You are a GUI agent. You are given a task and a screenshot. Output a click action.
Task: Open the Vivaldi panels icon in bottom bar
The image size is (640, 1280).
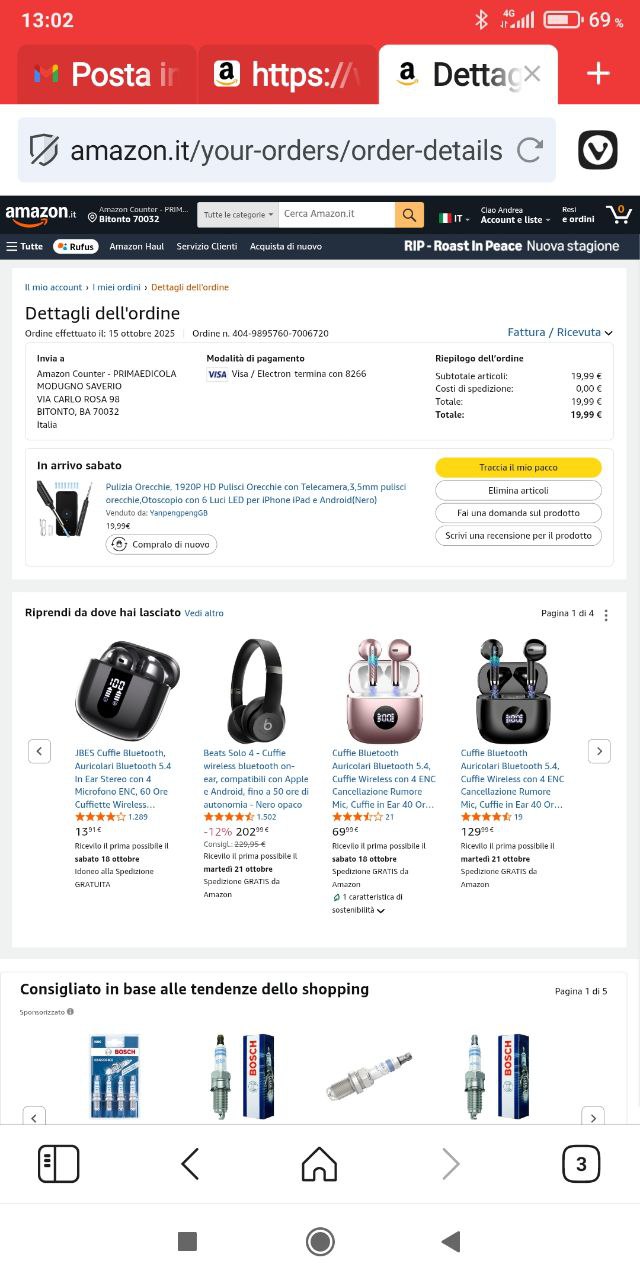click(x=58, y=1164)
